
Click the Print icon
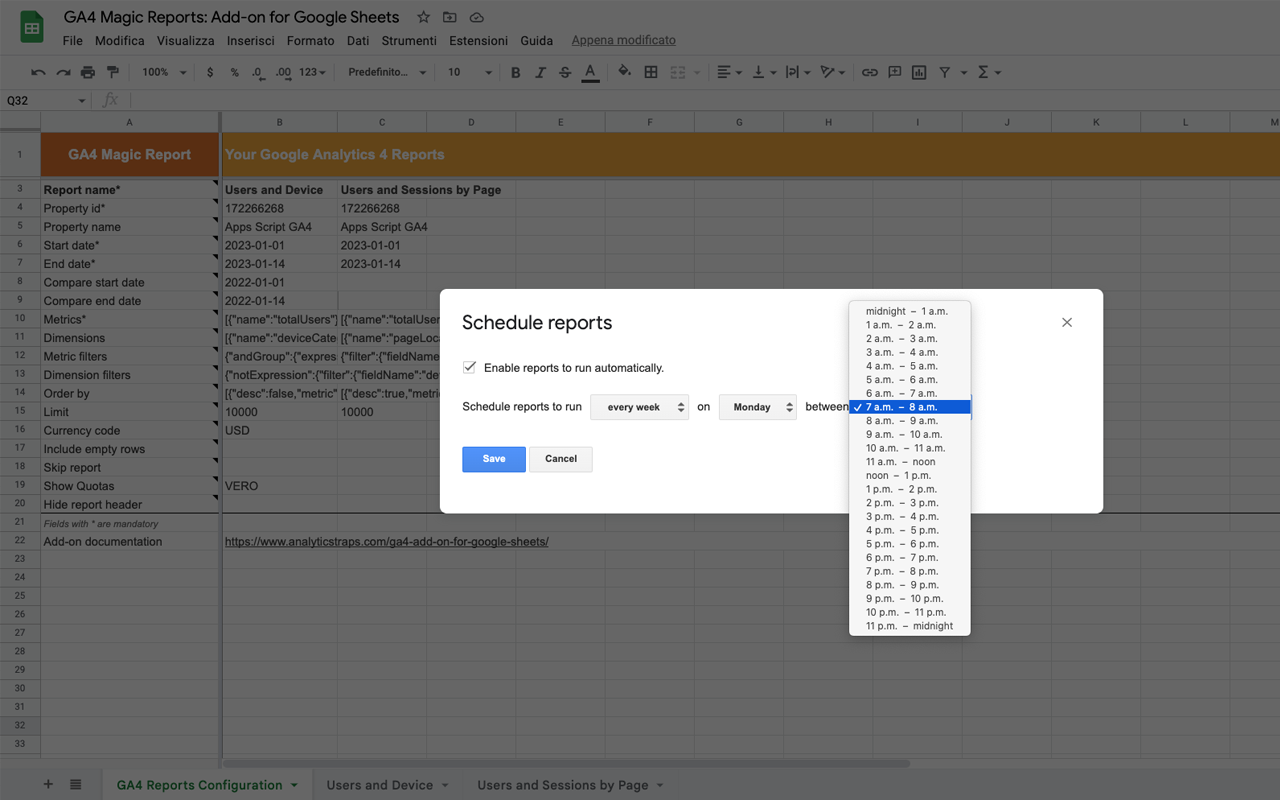click(87, 71)
